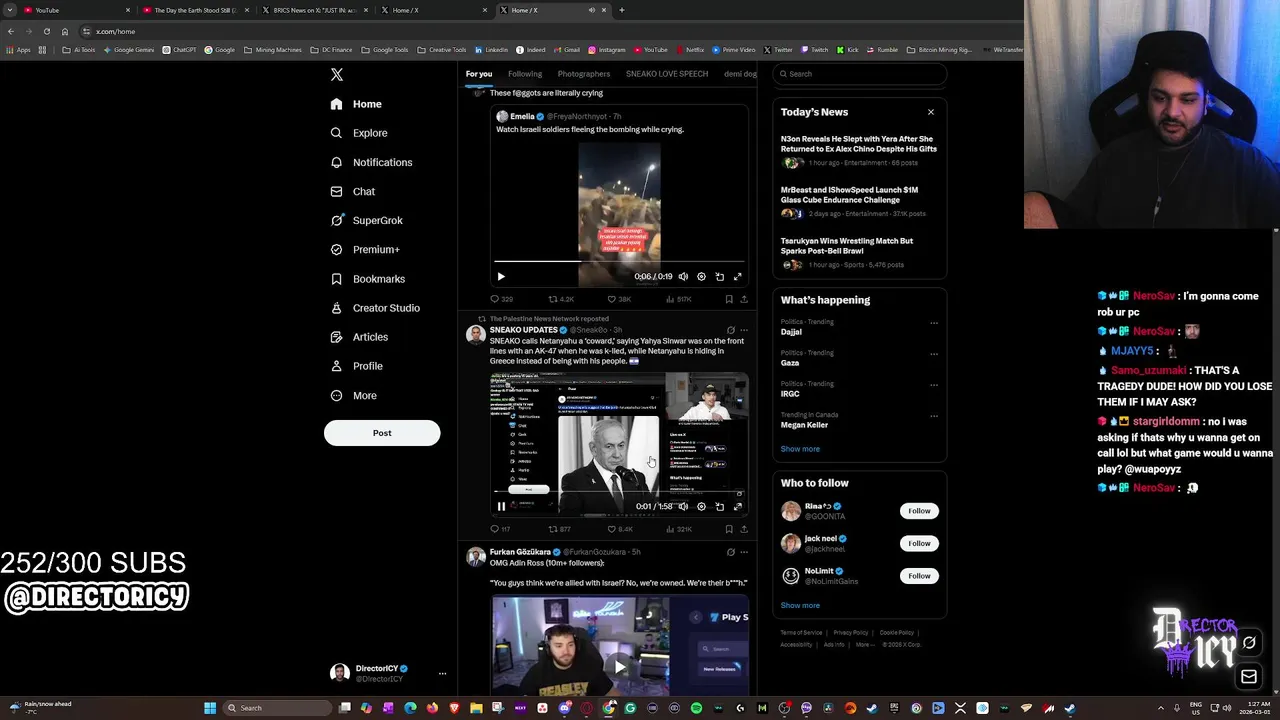Like the crying soldiers post
Image resolution: width=1280 pixels, height=720 pixels.
click(x=619, y=299)
